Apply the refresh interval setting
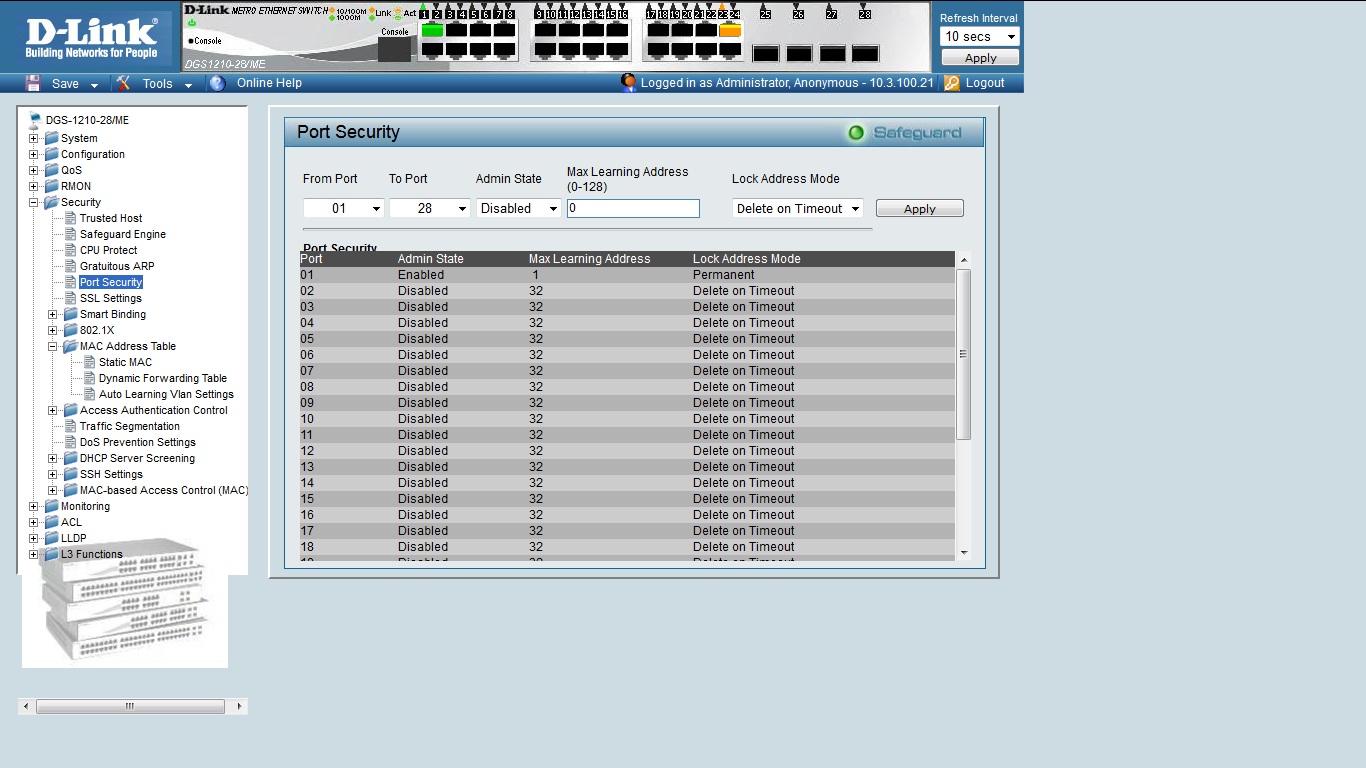1366x768 pixels. (980, 58)
